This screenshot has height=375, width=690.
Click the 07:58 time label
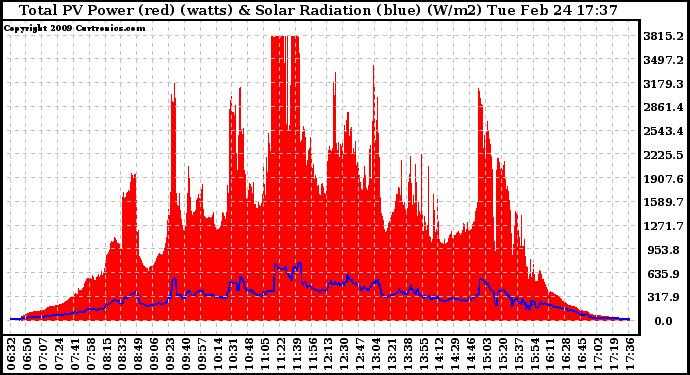(x=90, y=353)
